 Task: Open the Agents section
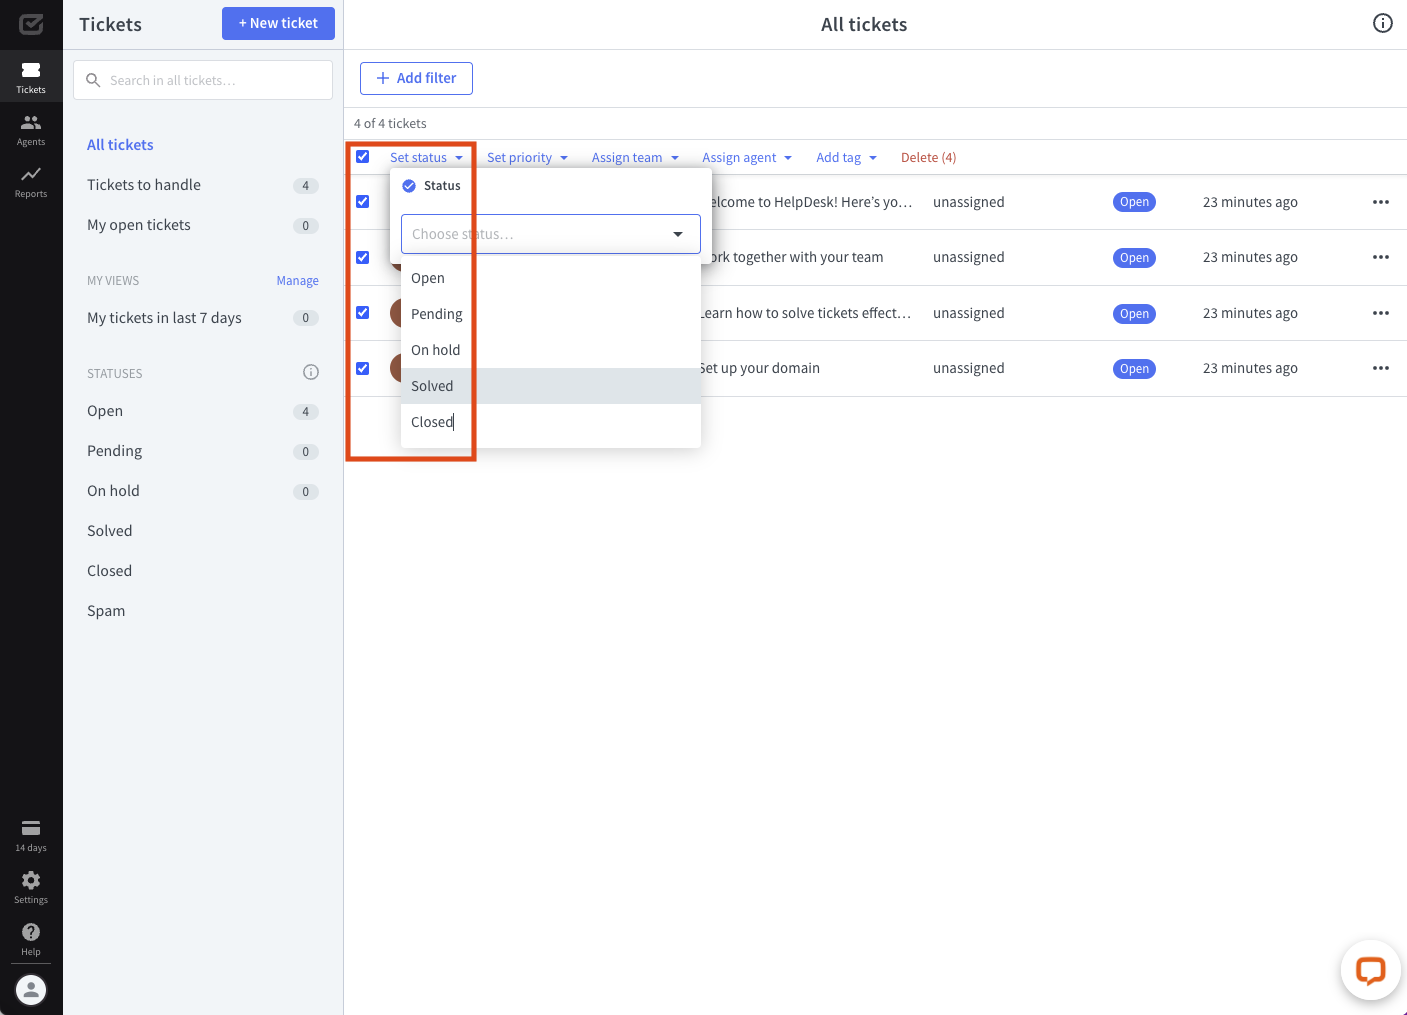[x=31, y=130]
